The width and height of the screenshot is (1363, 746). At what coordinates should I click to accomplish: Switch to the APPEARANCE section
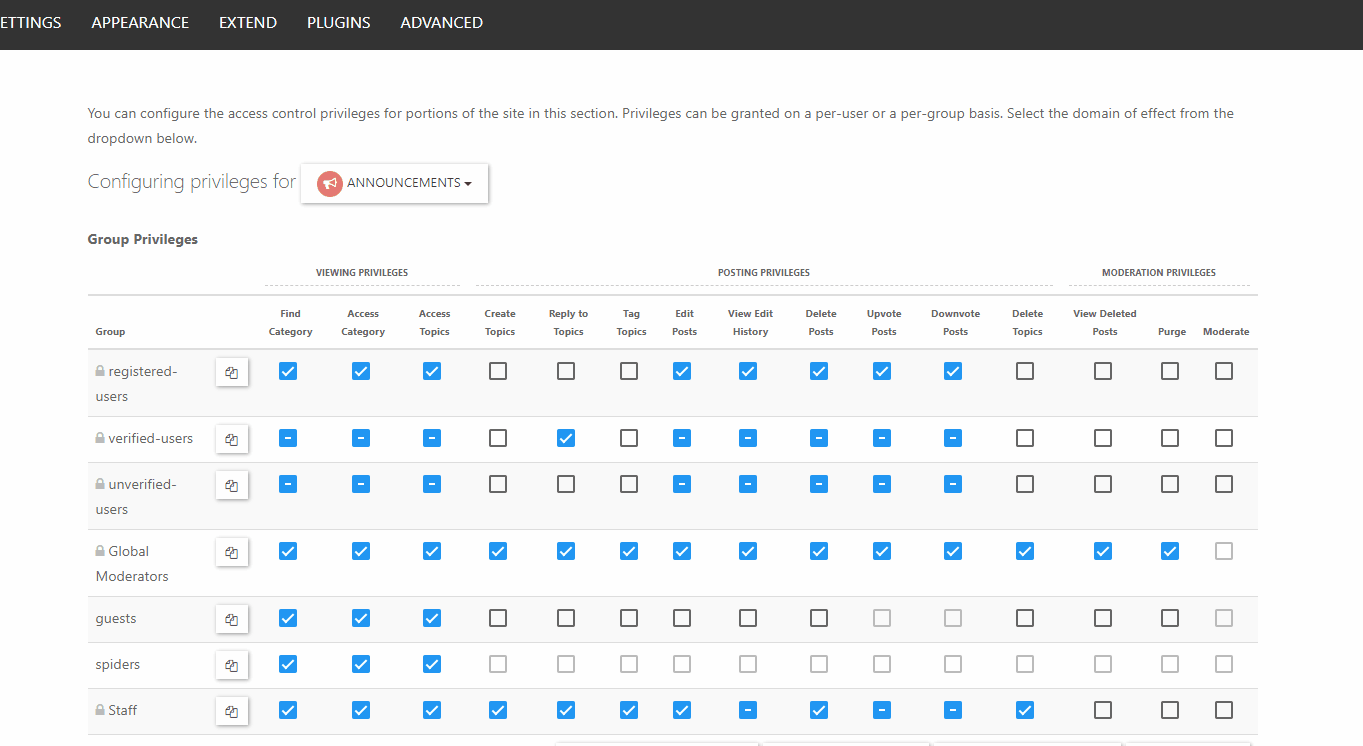tap(140, 22)
